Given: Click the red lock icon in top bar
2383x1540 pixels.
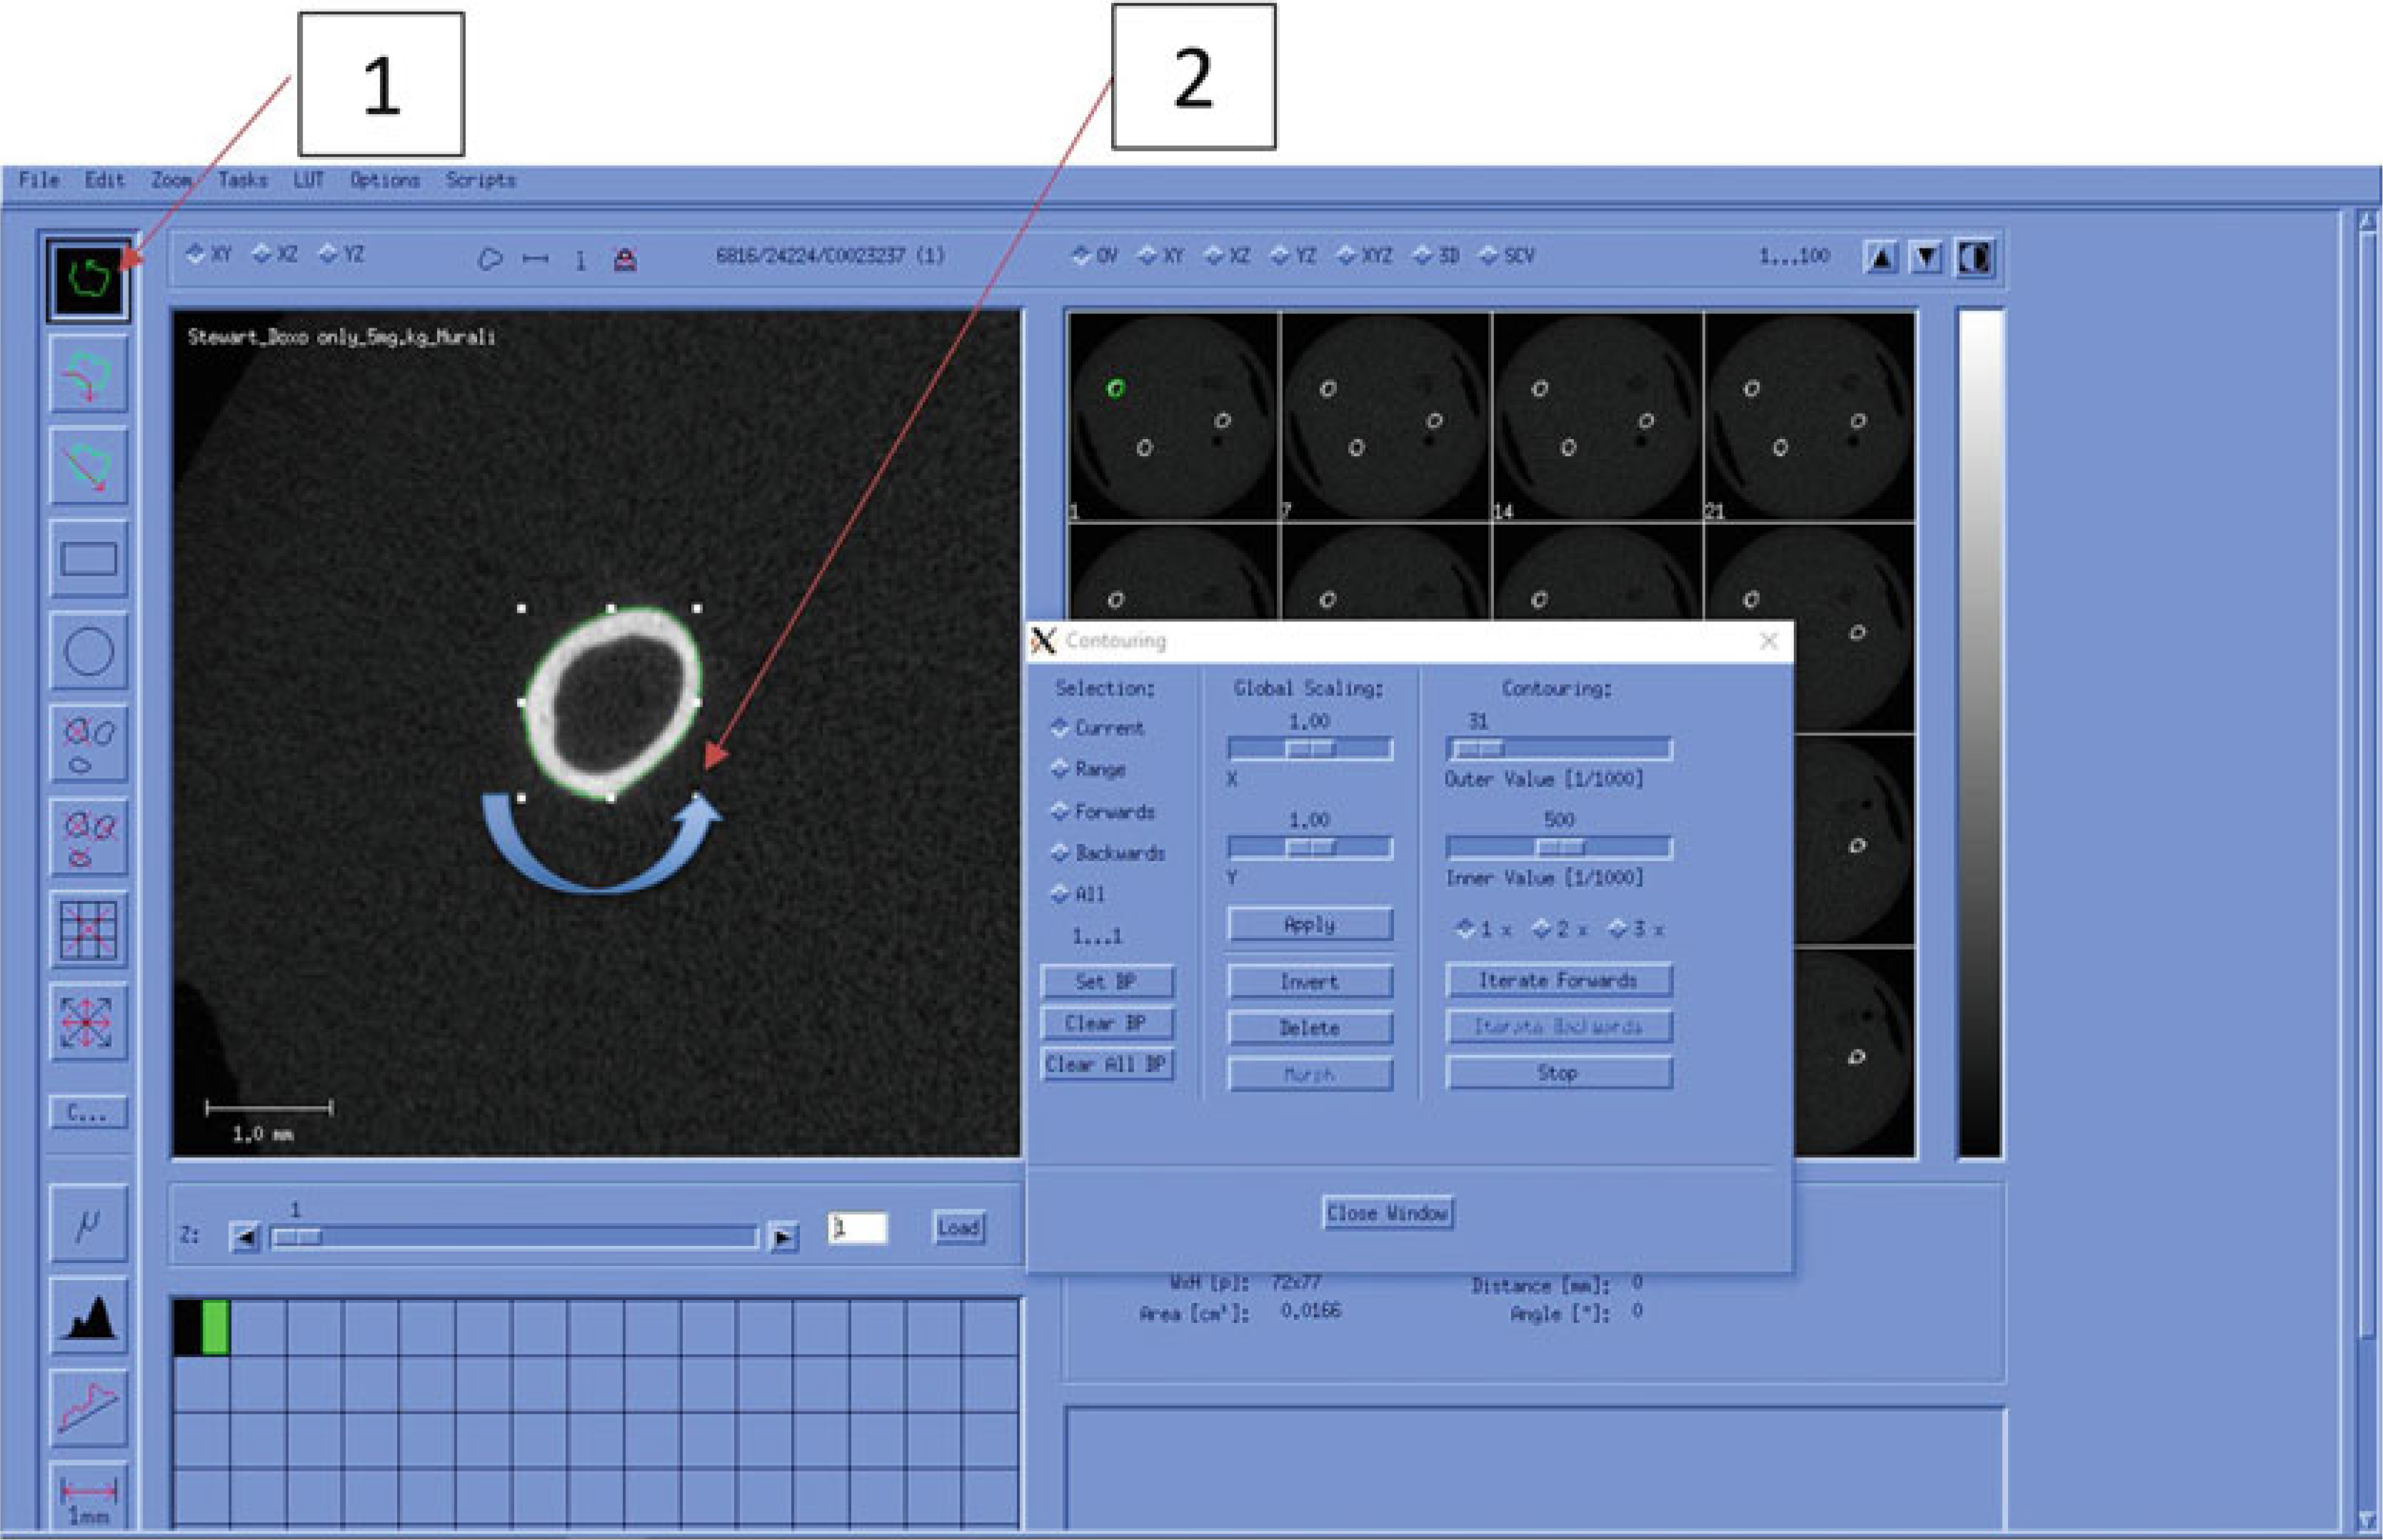Looking at the screenshot, I should click(625, 260).
